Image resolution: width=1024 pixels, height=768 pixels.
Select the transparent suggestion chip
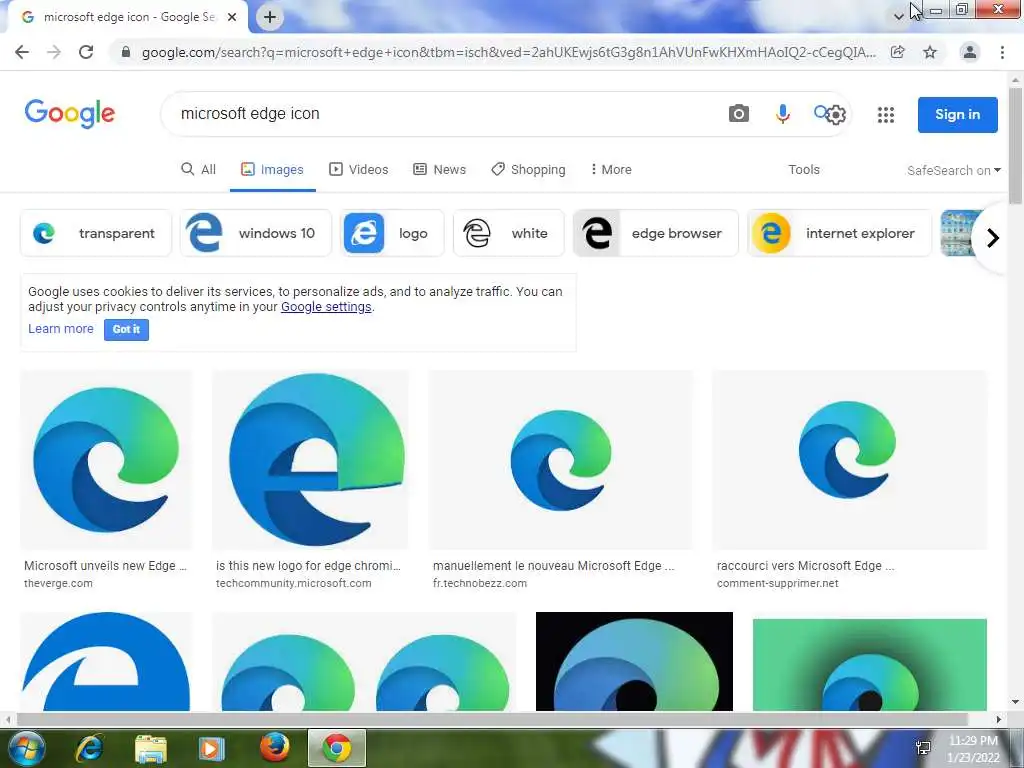click(96, 233)
